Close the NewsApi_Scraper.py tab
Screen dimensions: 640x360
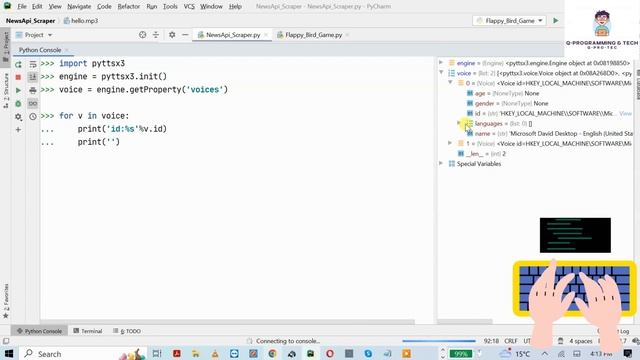pos(266,35)
